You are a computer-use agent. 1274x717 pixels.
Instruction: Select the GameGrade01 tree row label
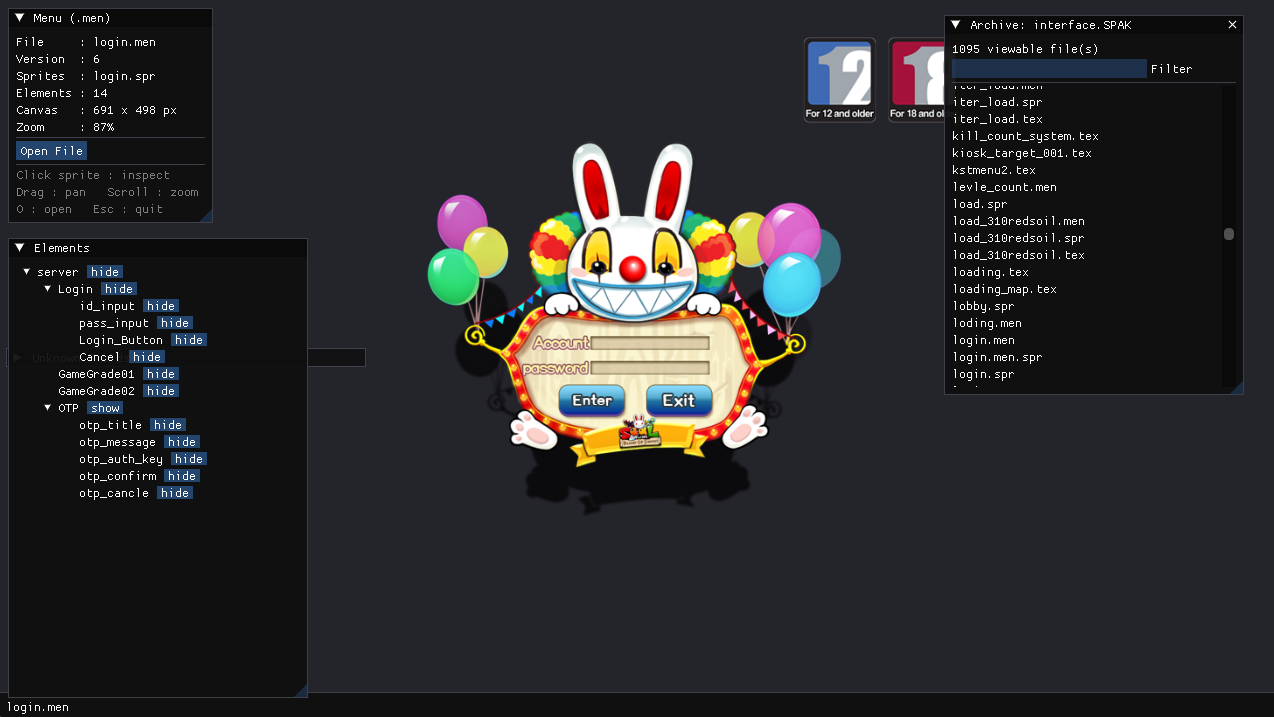coord(96,374)
